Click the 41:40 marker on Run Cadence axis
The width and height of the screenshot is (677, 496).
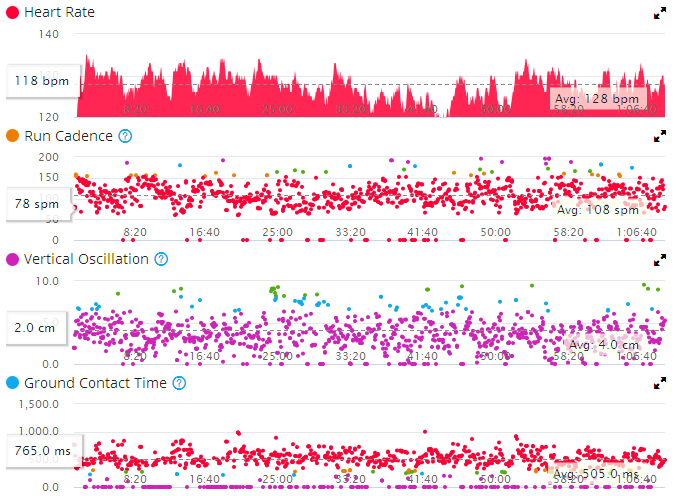pos(422,232)
